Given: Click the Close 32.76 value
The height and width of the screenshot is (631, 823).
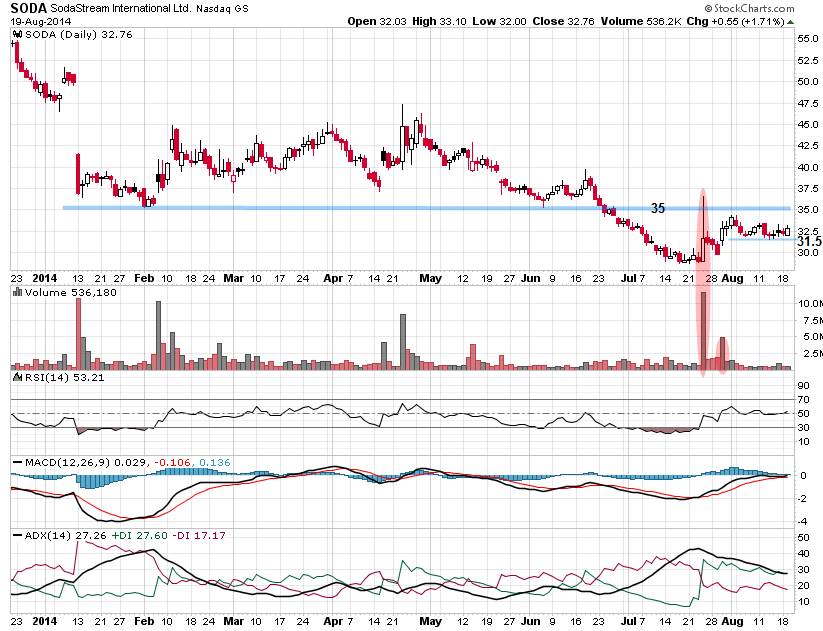Looking at the screenshot, I should 563,22.
